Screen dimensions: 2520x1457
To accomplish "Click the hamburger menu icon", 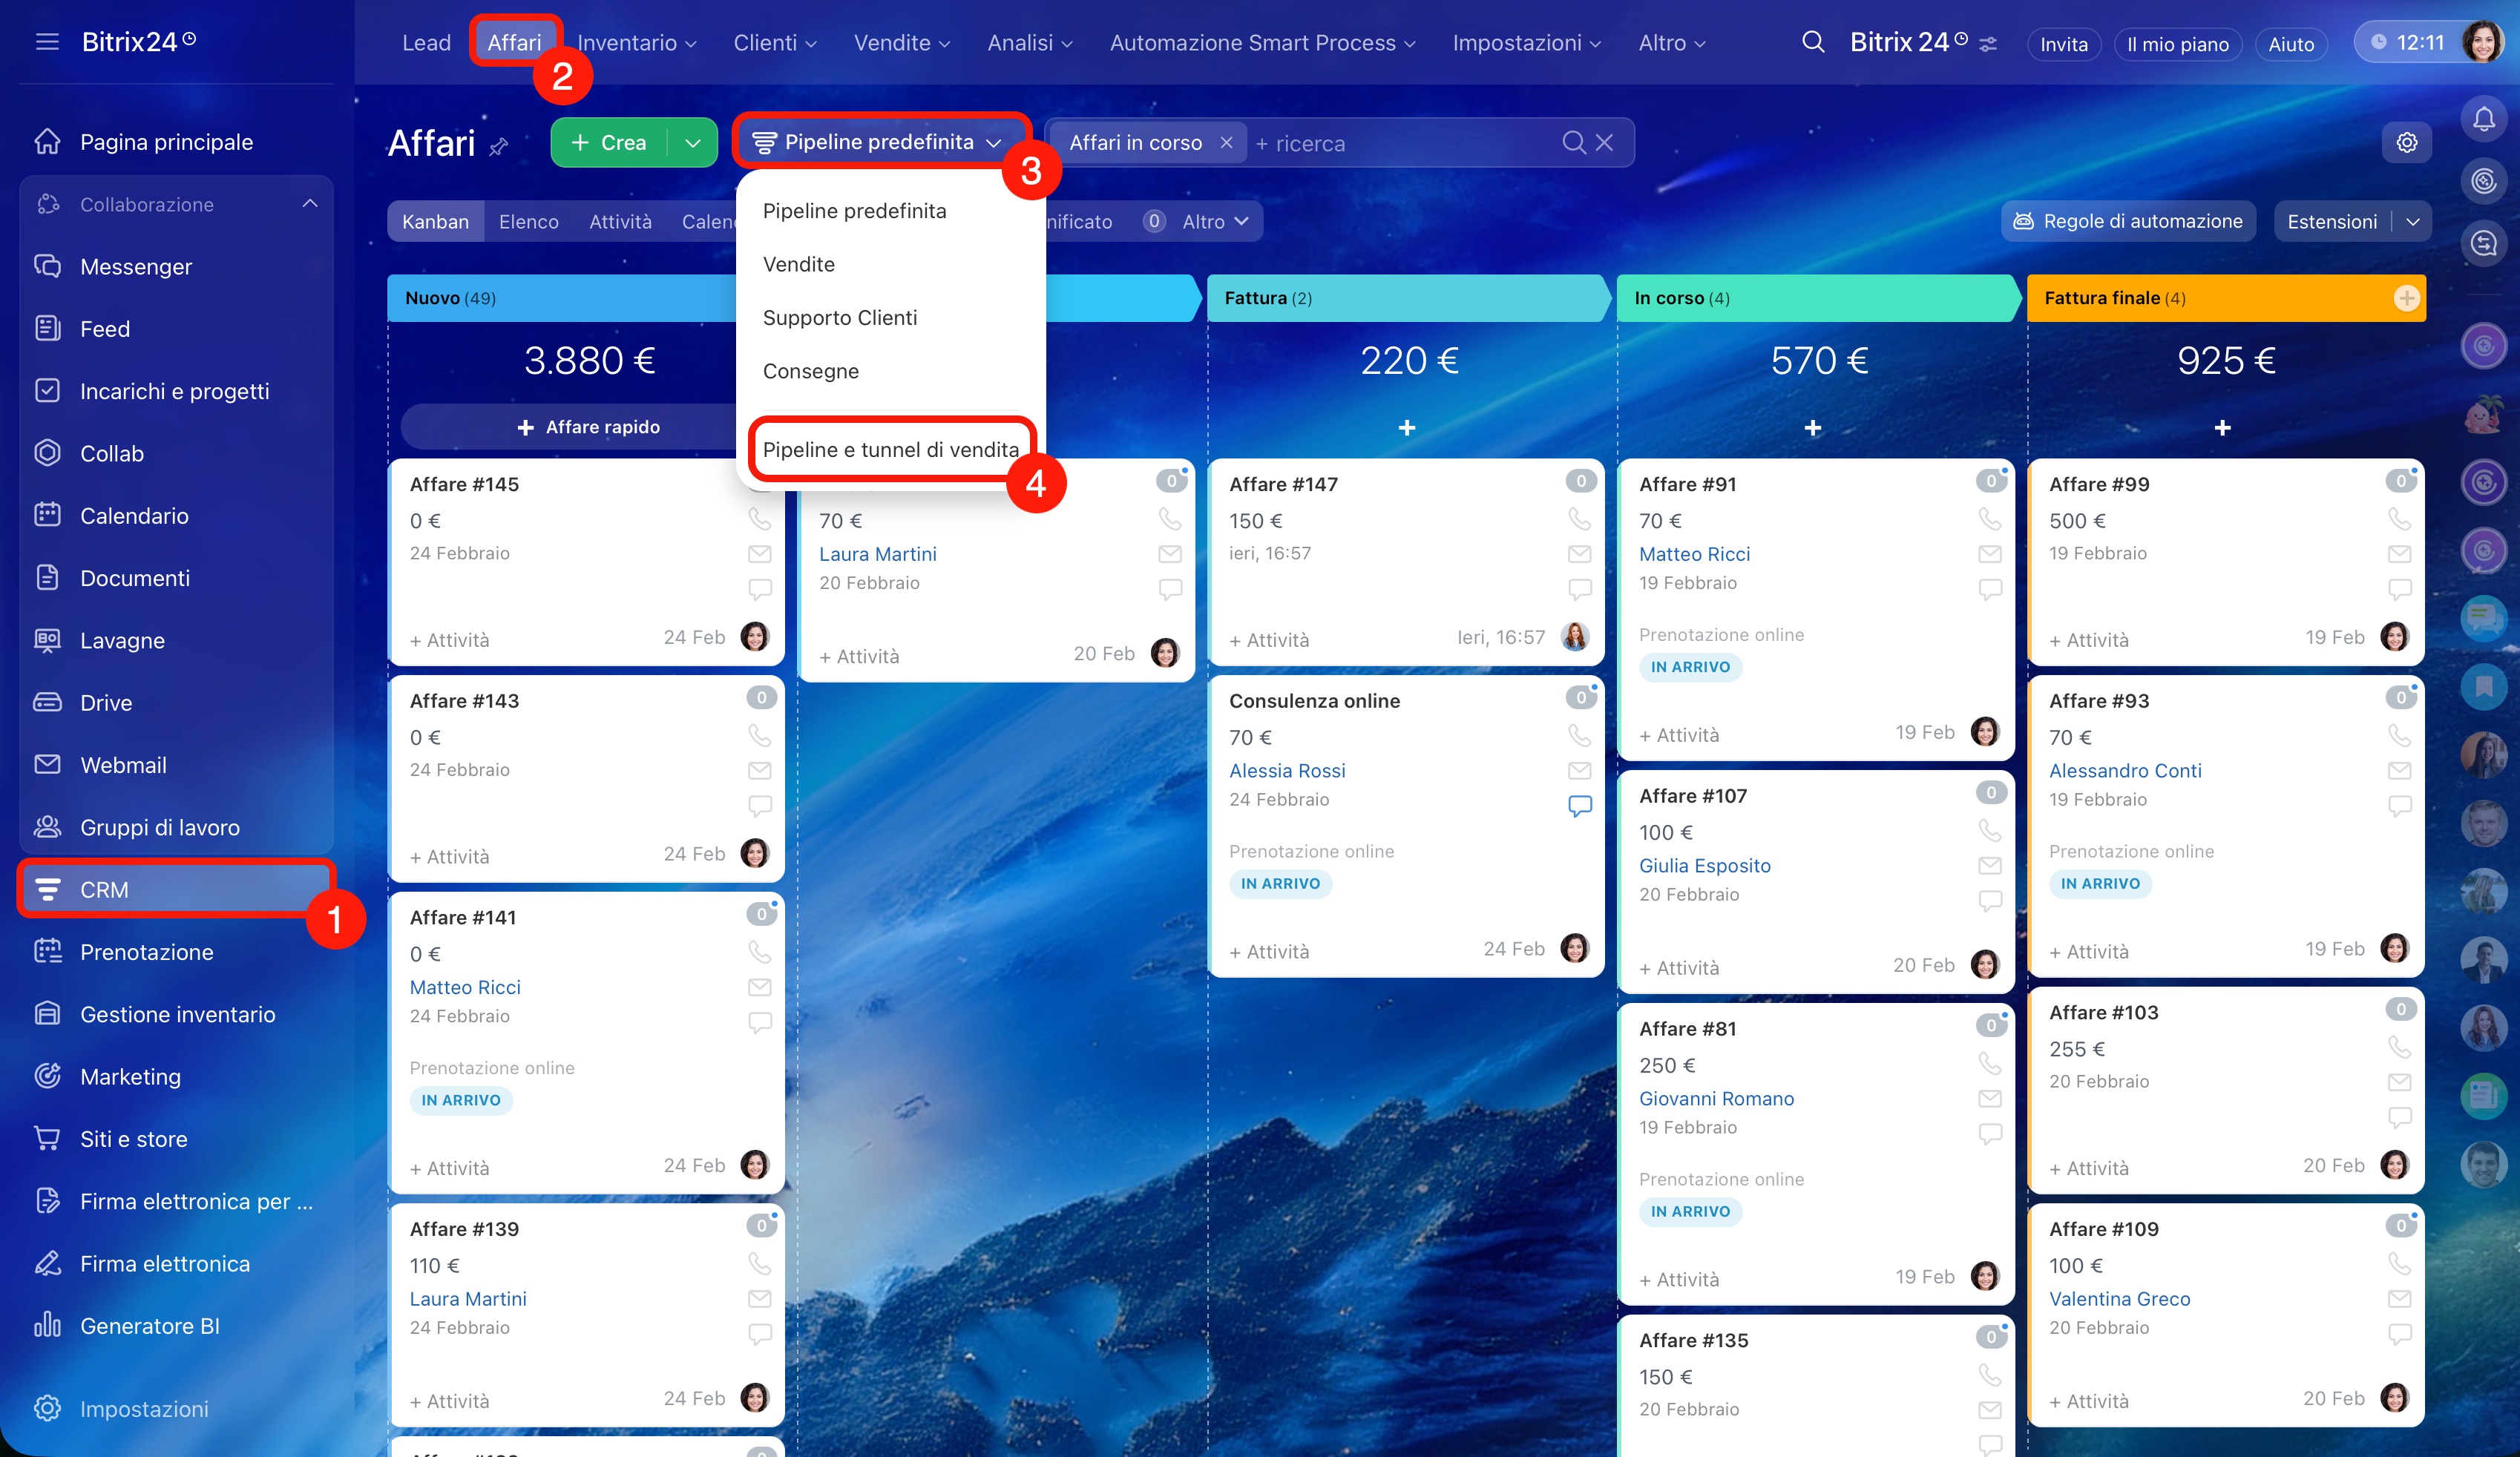I will tap(47, 42).
